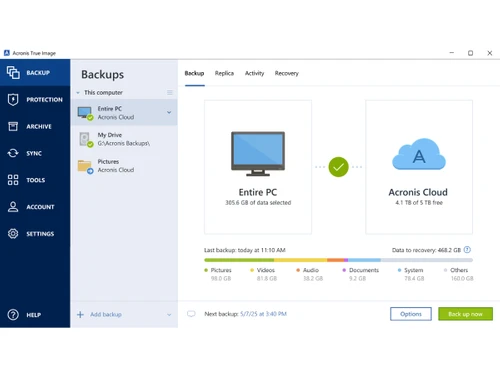Switch to the Backup tab
Image resolution: width=500 pixels, height=375 pixels.
(194, 73)
